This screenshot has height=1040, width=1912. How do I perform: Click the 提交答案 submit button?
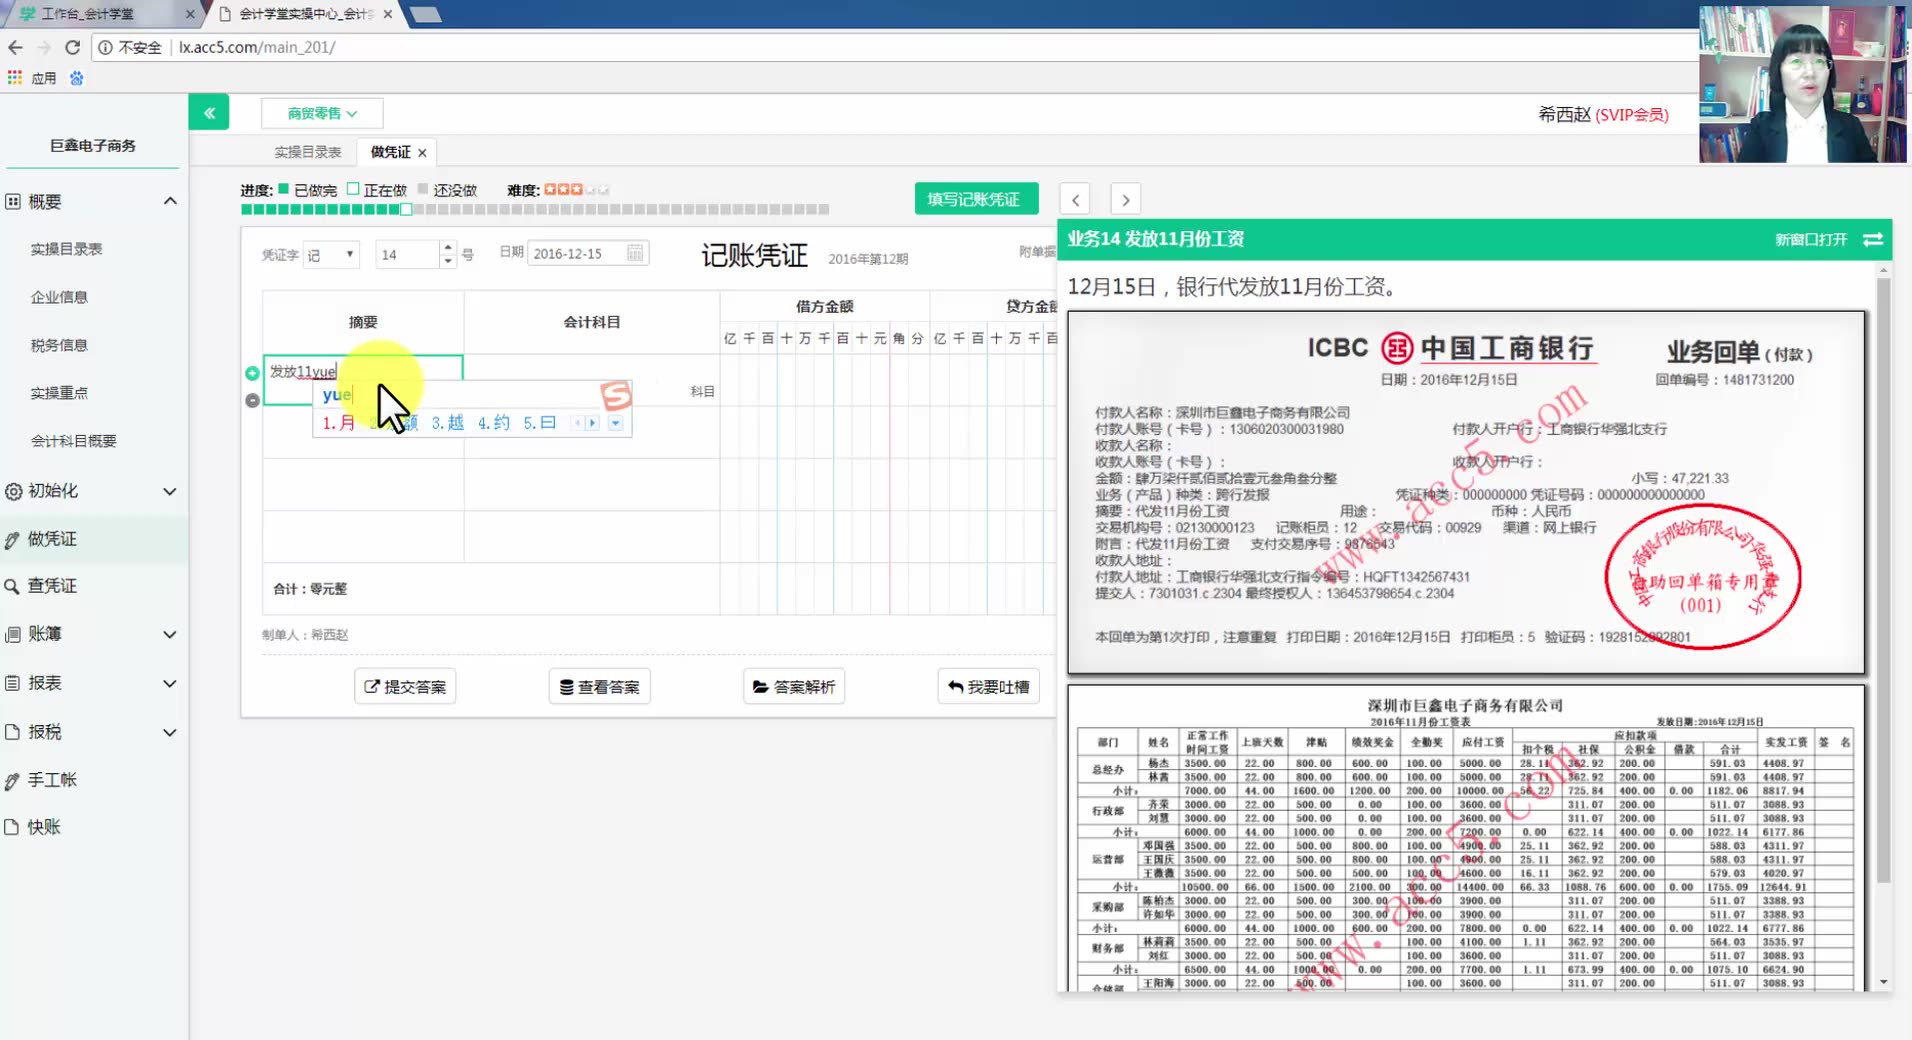(404, 686)
